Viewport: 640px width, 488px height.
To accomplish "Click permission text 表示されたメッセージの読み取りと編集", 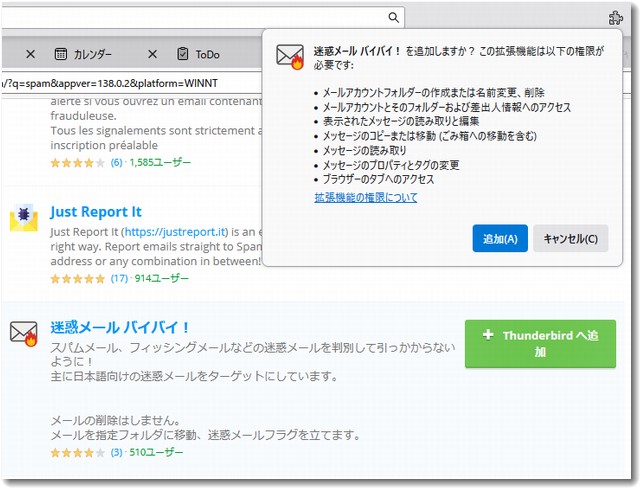I will tap(401, 121).
